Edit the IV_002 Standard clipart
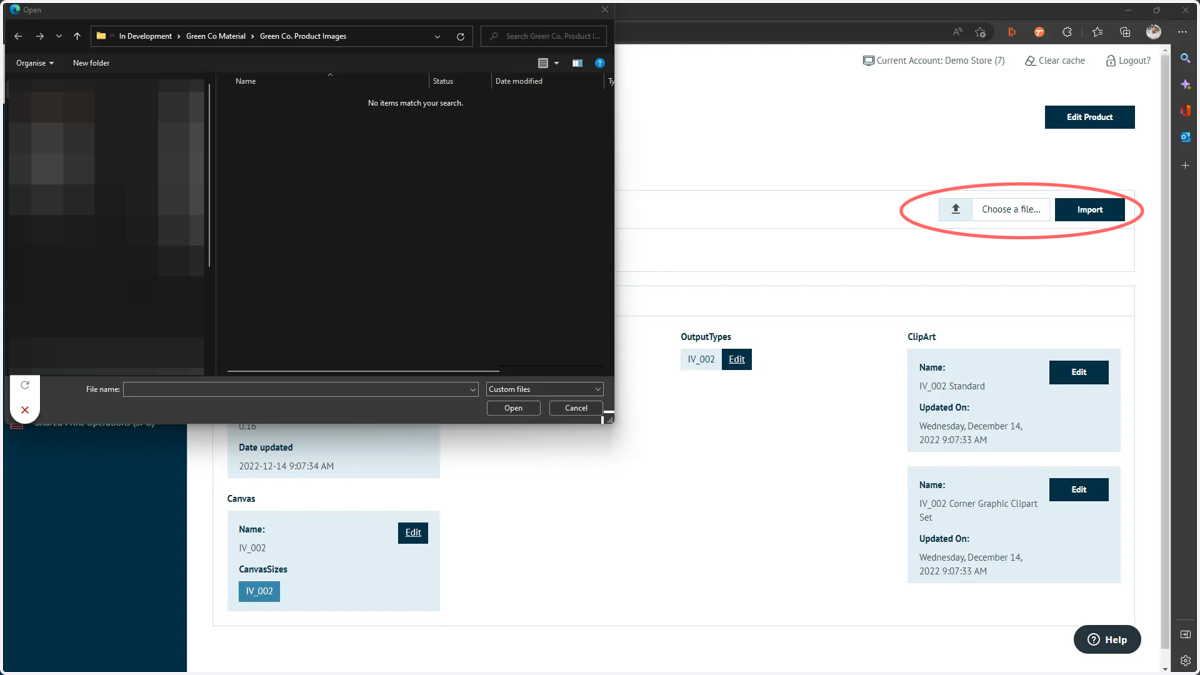The width and height of the screenshot is (1200, 675). (1079, 372)
